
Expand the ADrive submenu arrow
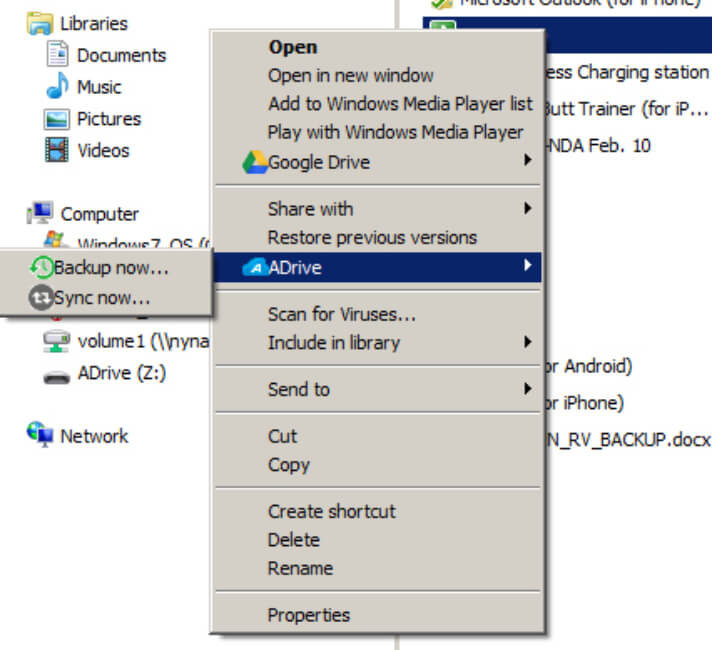[x=527, y=265]
